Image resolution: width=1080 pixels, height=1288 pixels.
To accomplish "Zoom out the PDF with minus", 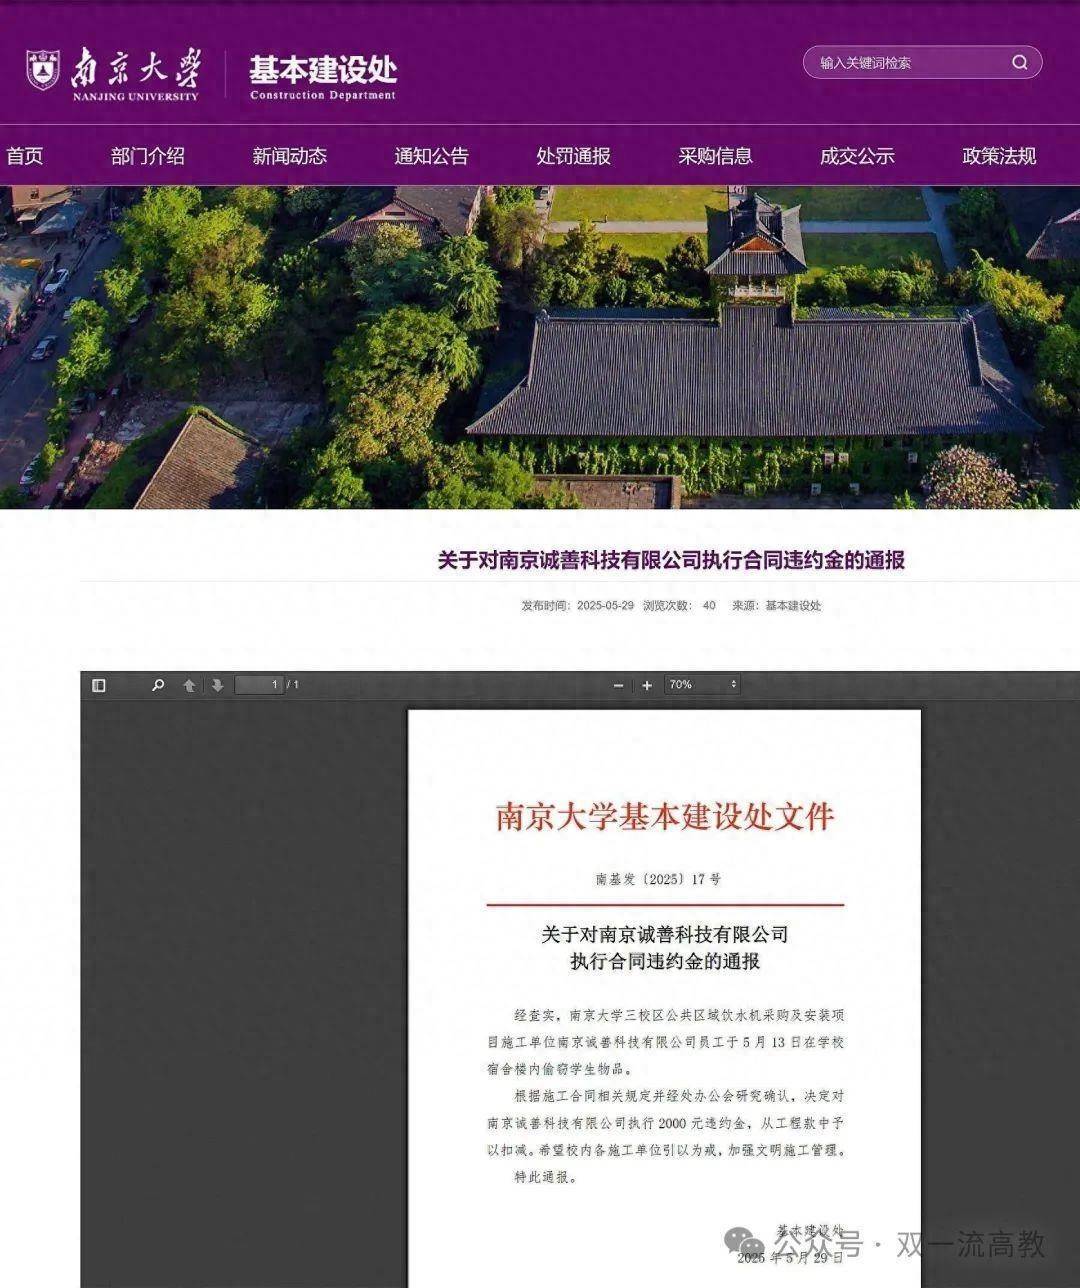I will coord(618,685).
